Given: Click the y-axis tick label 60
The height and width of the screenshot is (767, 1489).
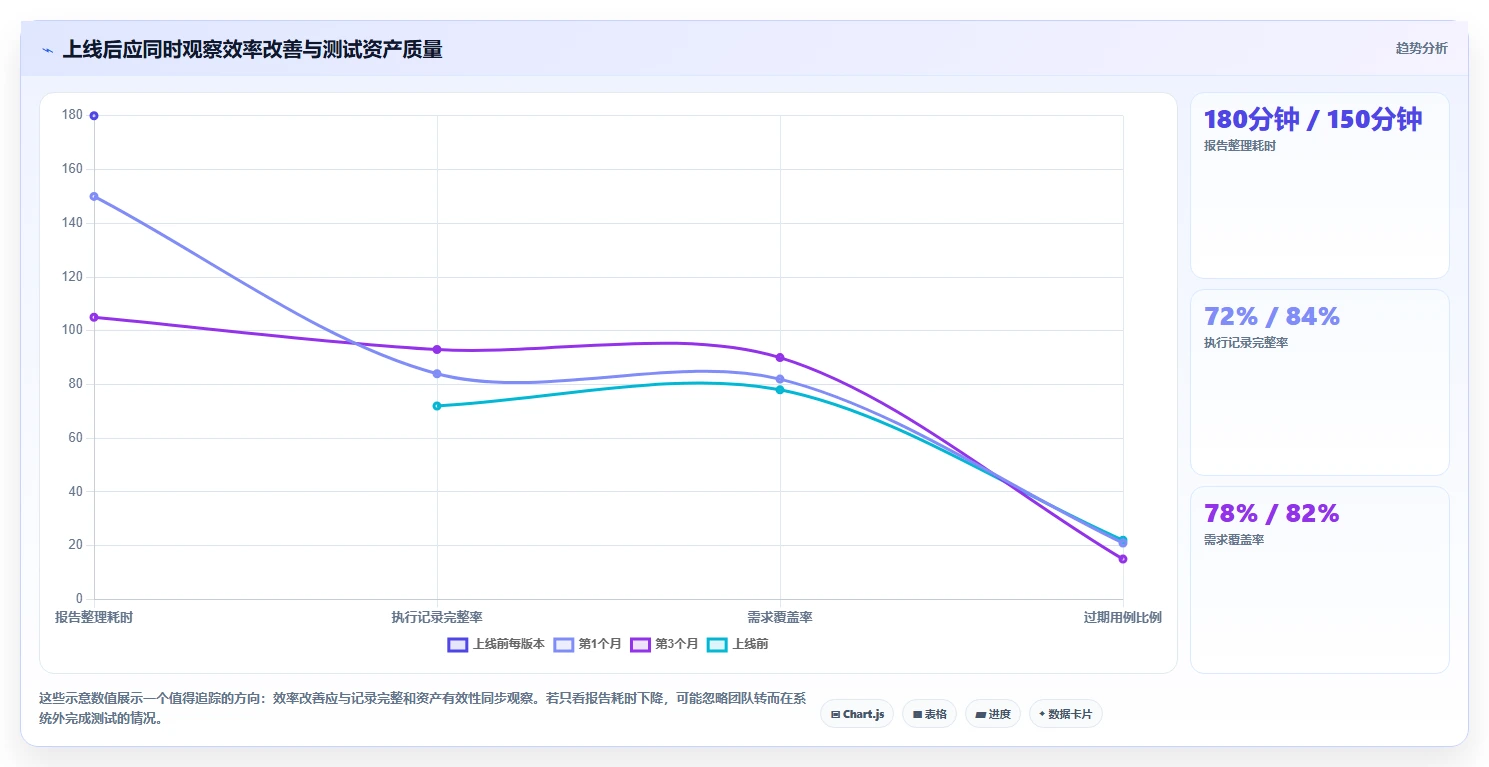Looking at the screenshot, I should pyautogui.click(x=75, y=438).
